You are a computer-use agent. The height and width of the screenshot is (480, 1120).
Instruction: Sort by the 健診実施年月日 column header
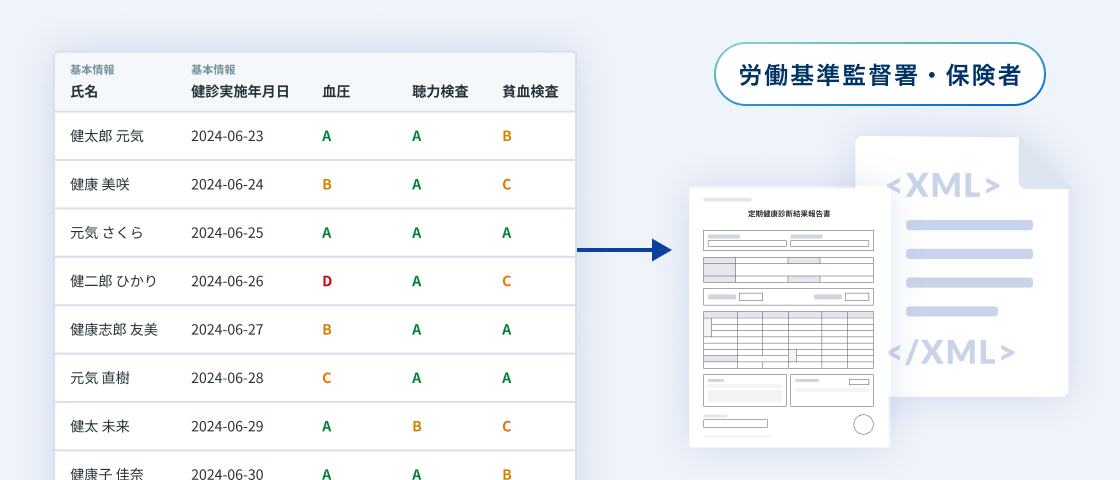click(x=240, y=91)
